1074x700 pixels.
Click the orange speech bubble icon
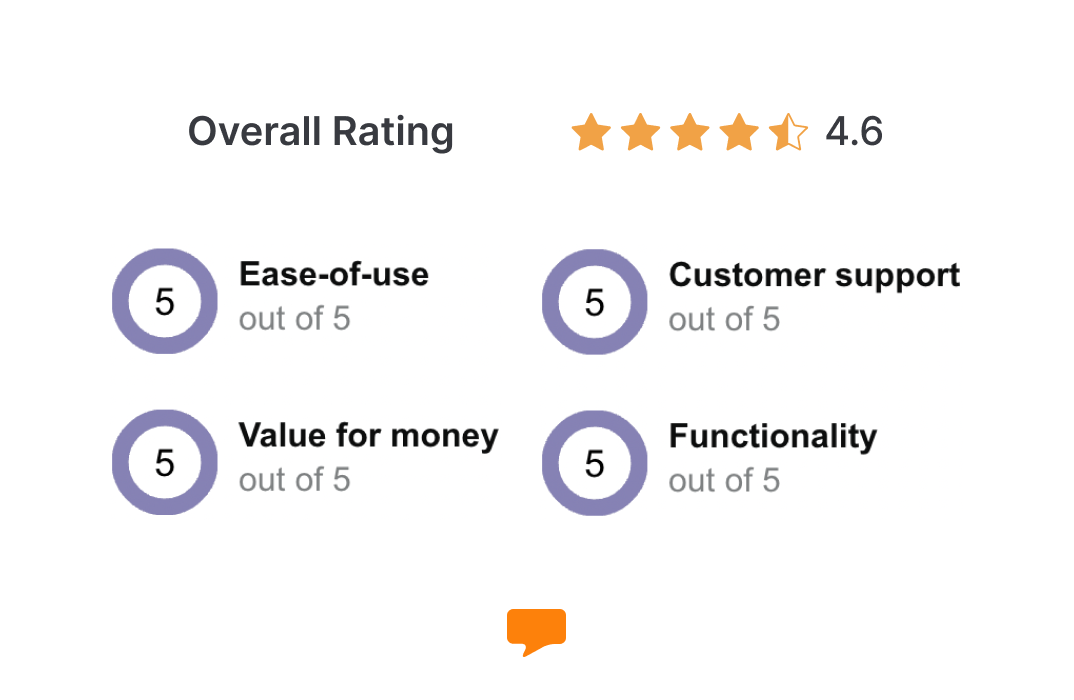(536, 632)
